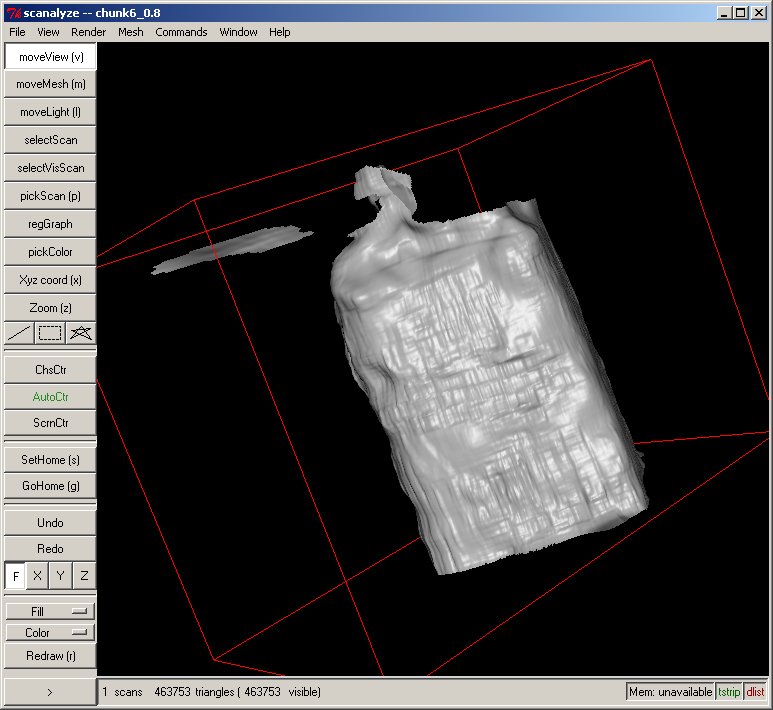Select the Y axis rotation constraint
The width and height of the screenshot is (773, 710).
click(x=61, y=576)
